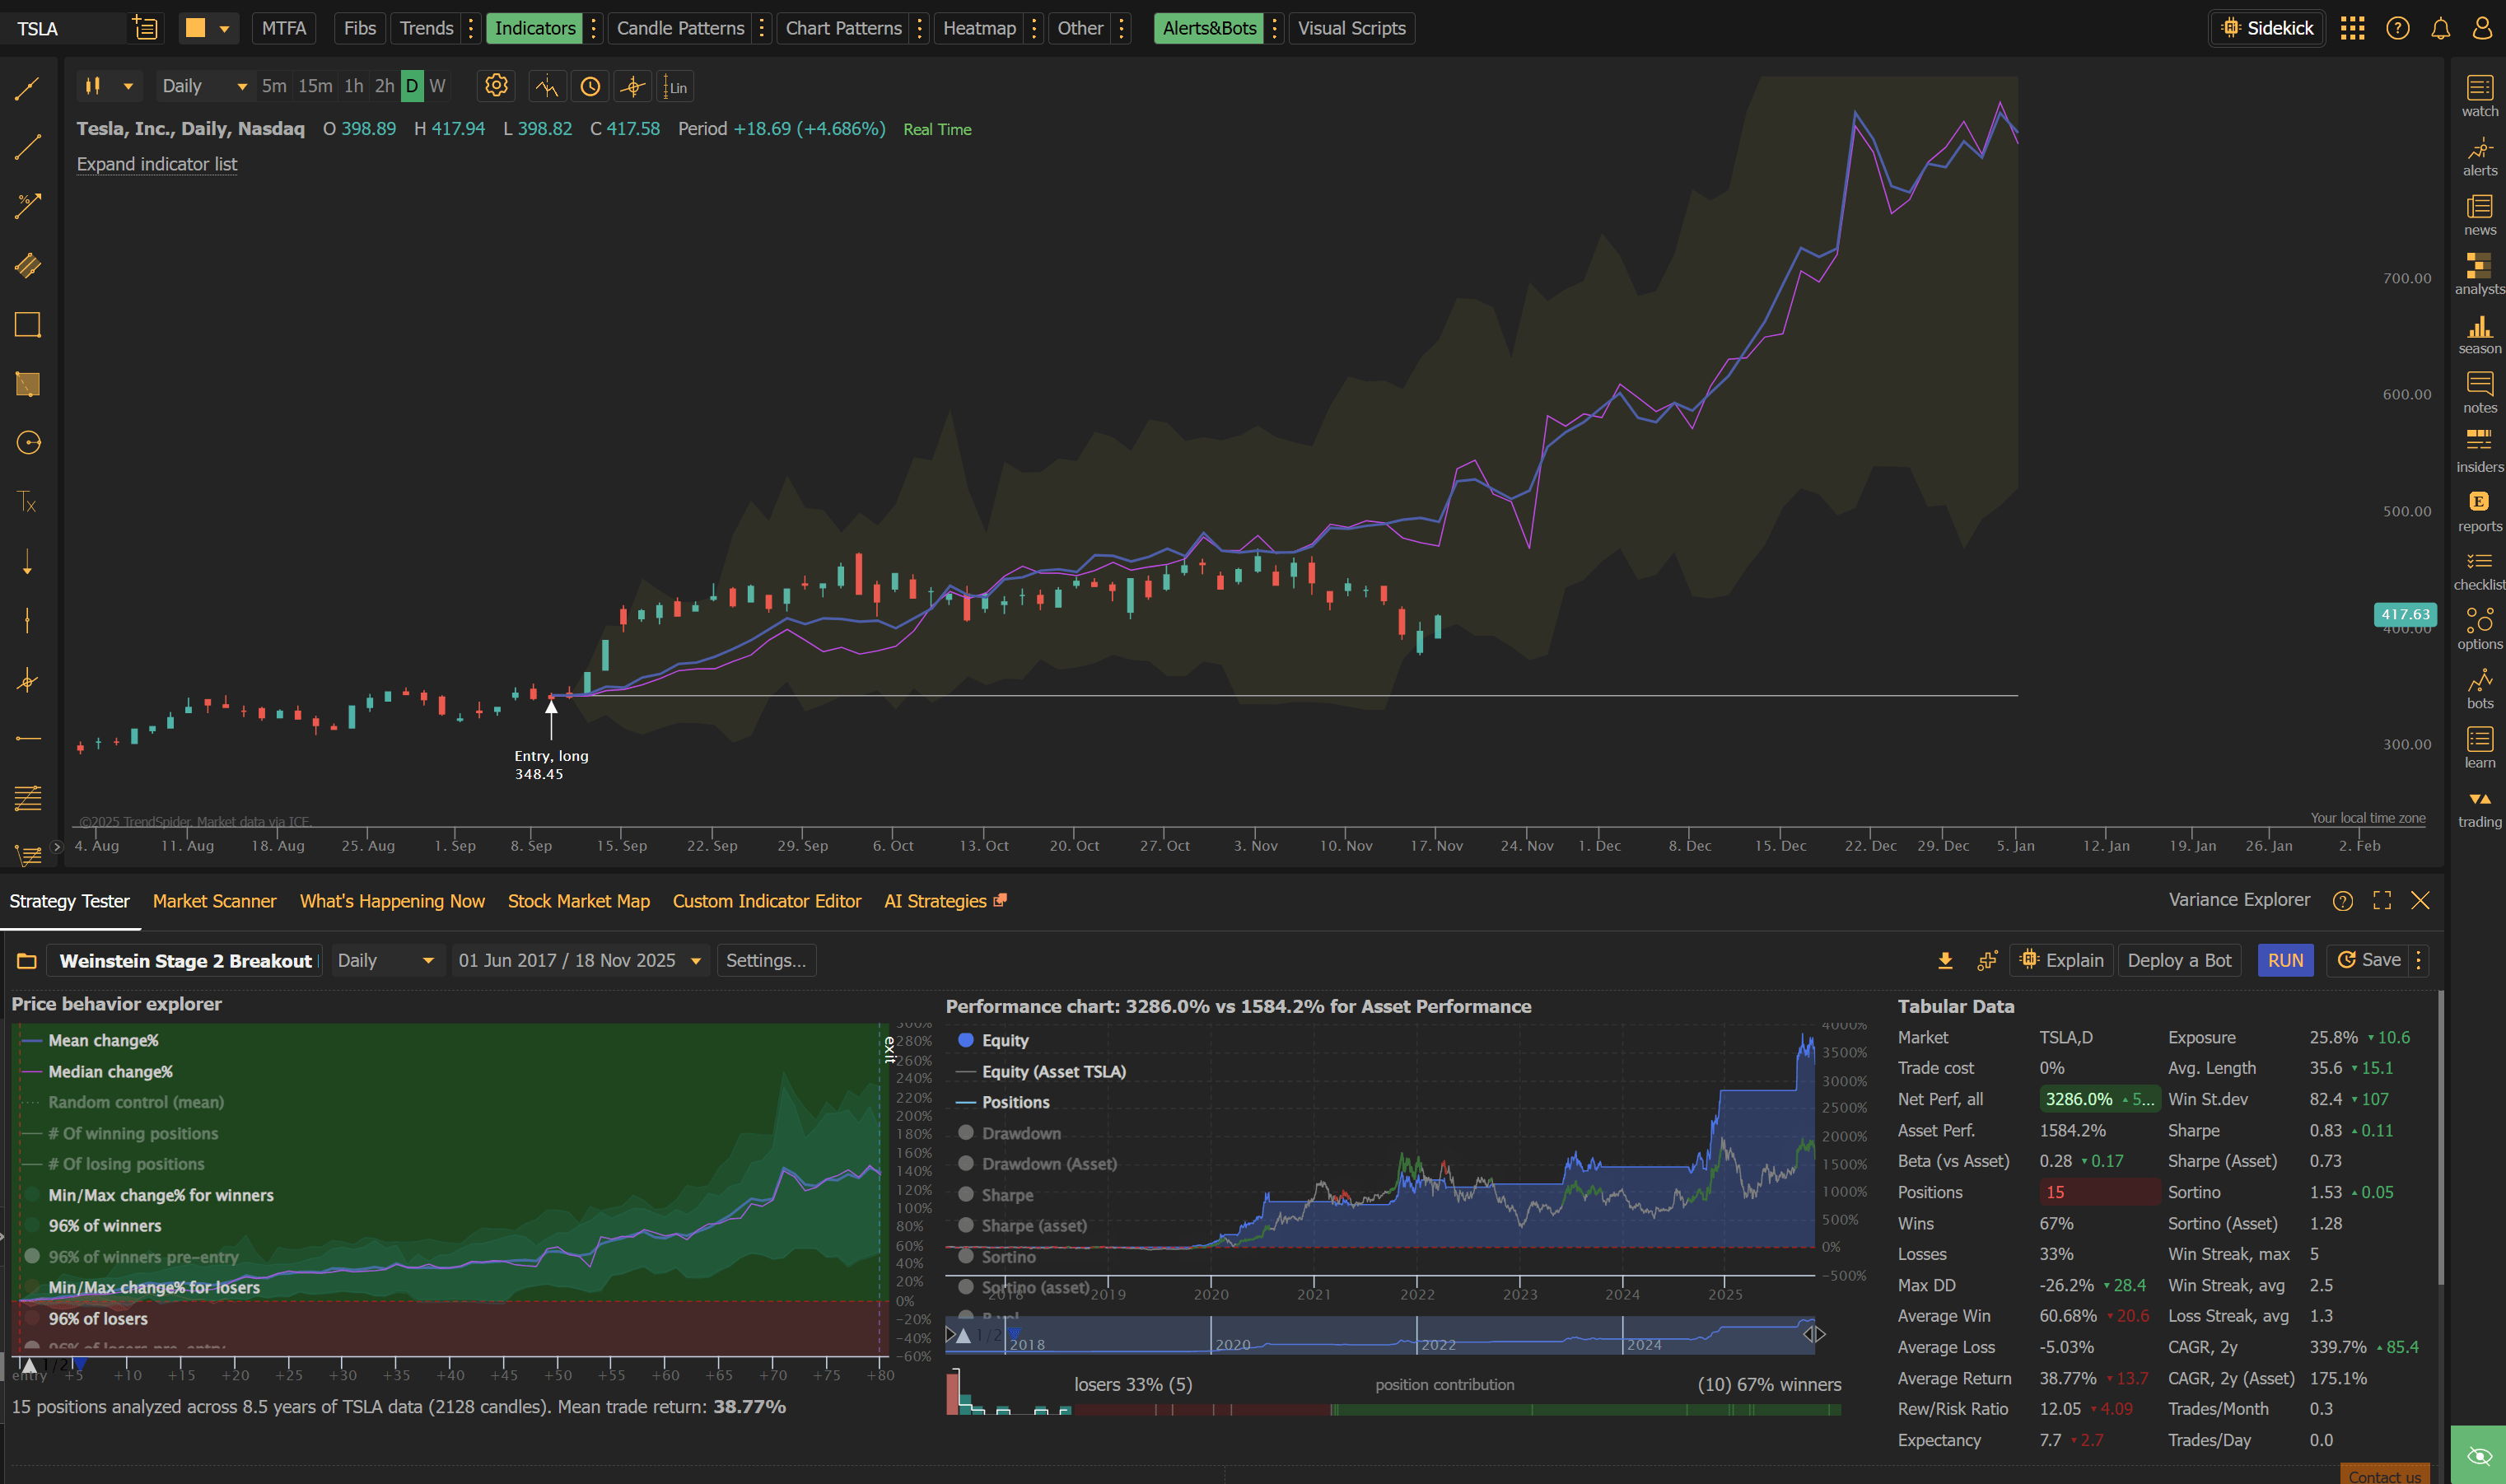Open the bots sidebar panel
Screen dimensions: 2506x1484
pyautogui.click(x=2479, y=689)
